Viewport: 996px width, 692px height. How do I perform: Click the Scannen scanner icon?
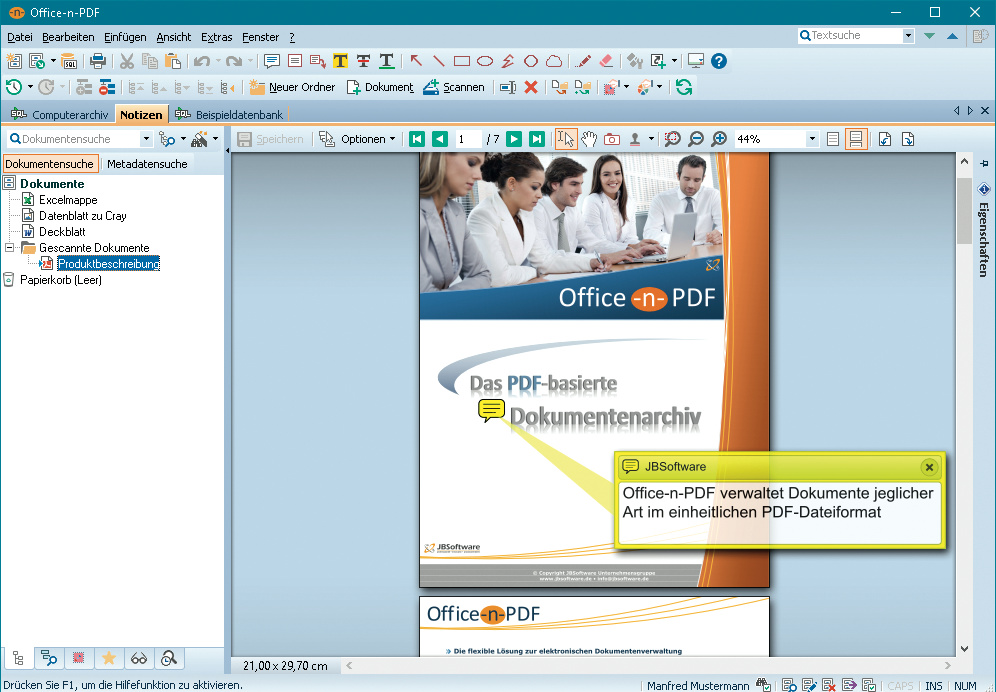tap(431, 87)
